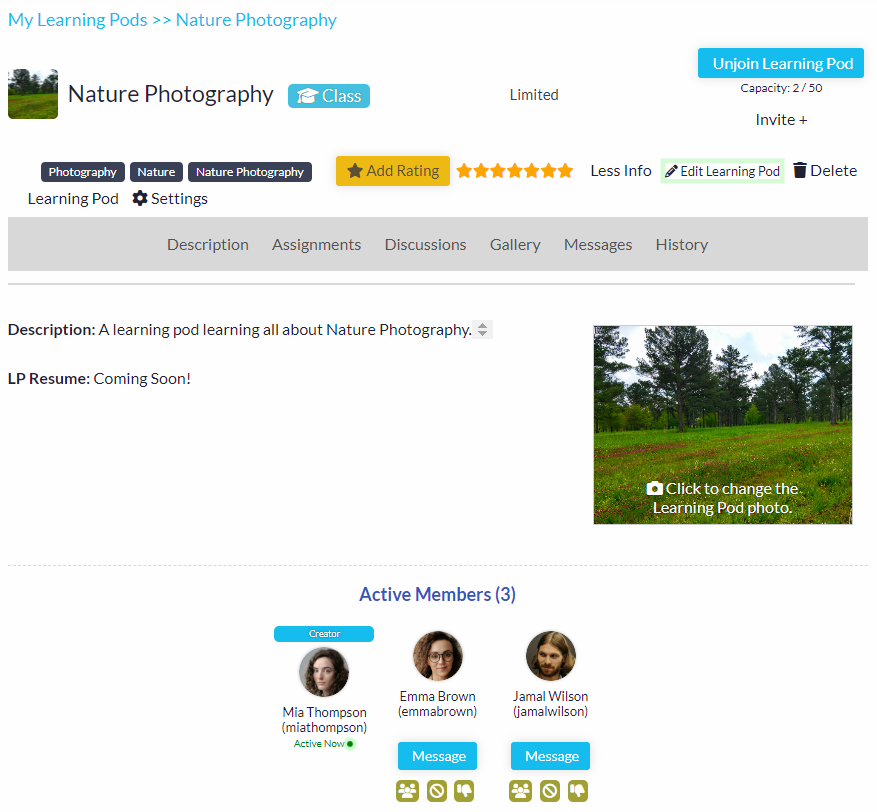This screenshot has height=812, width=877.
Task: Click the pencil icon in Edit Learning Pod
Action: point(671,171)
